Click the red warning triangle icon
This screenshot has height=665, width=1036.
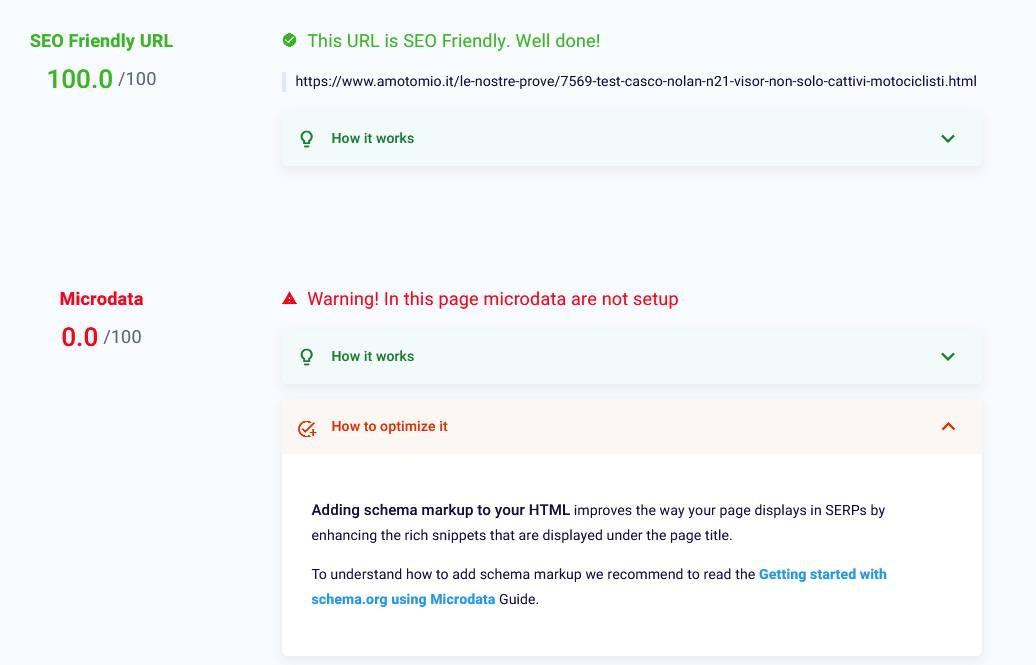pyautogui.click(x=289, y=298)
